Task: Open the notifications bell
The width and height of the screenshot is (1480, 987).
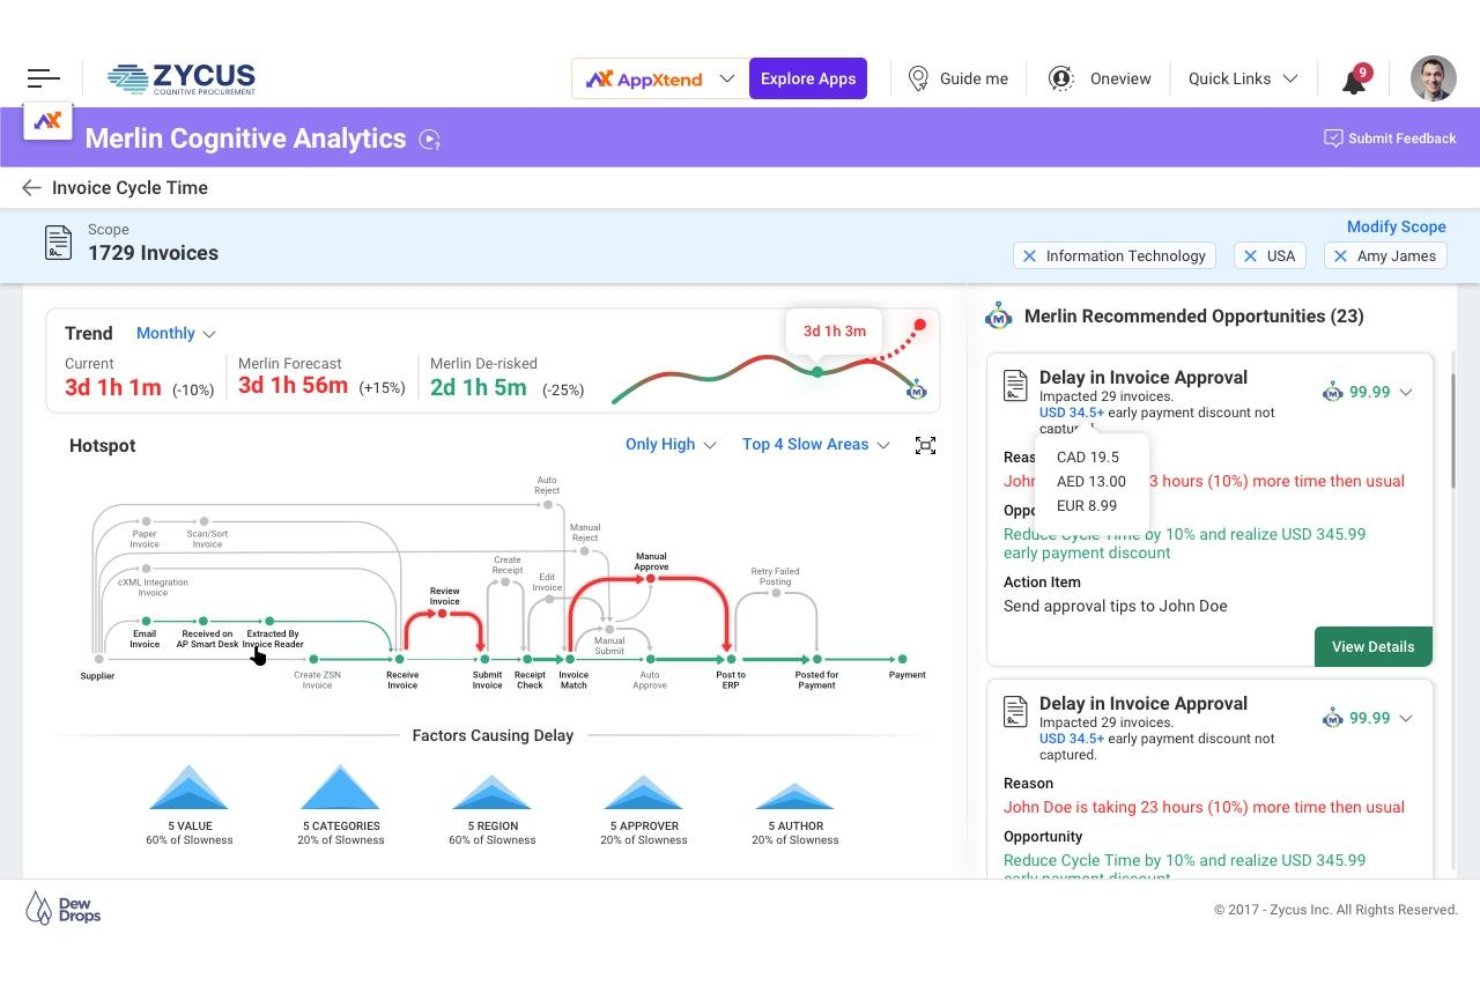Action: pos(1355,80)
